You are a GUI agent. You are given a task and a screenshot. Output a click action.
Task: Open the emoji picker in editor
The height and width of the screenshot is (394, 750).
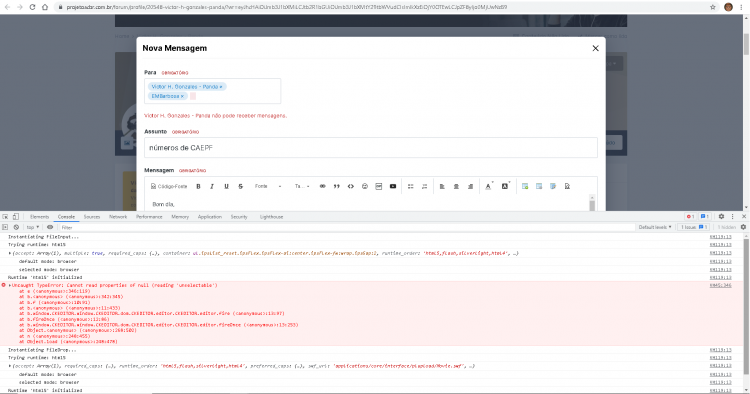[364, 186]
